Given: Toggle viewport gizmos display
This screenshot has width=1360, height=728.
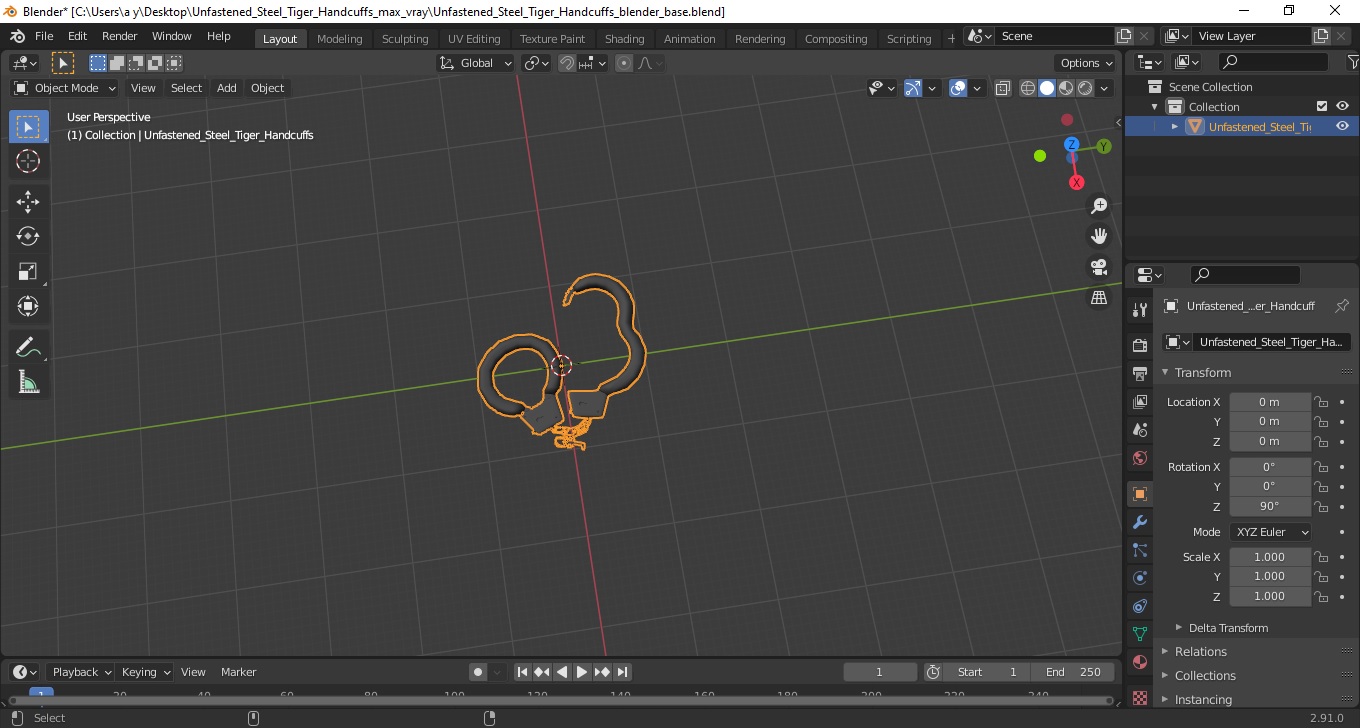Looking at the screenshot, I should pyautogui.click(x=913, y=88).
